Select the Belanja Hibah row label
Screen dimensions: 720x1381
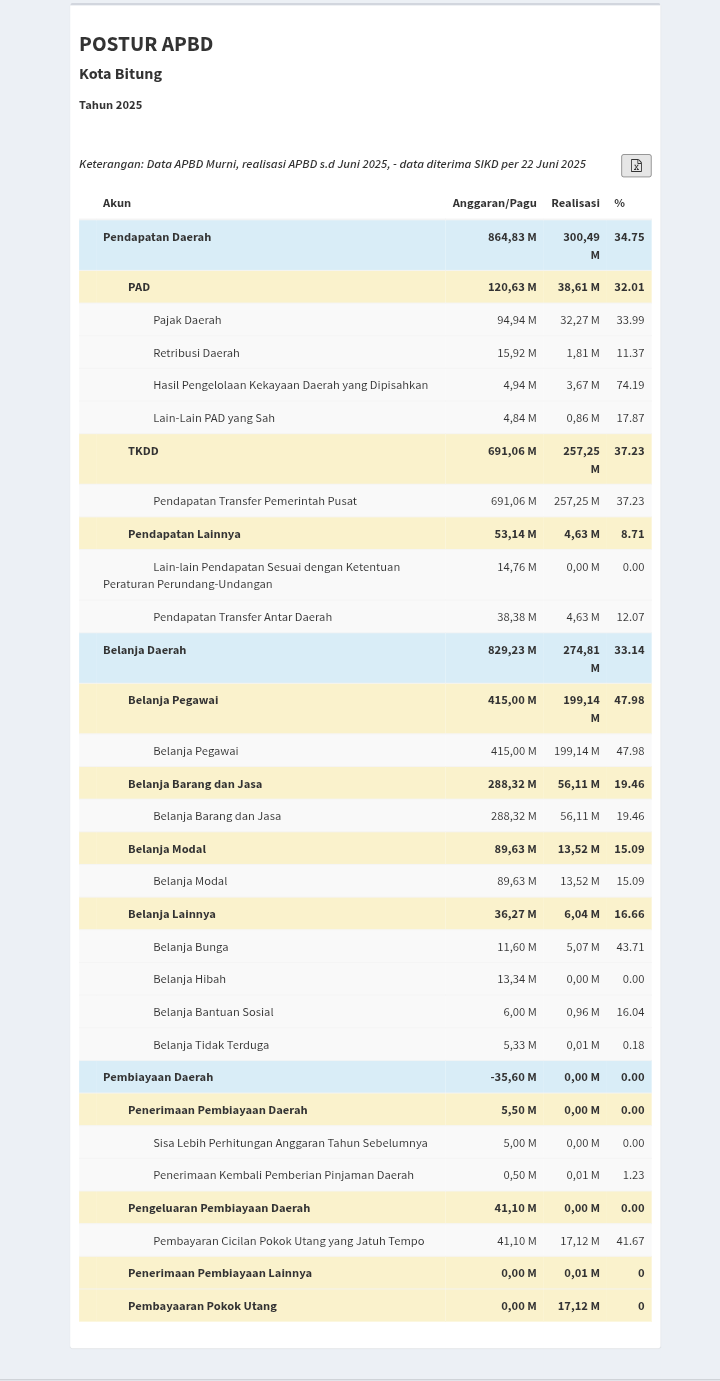point(189,979)
